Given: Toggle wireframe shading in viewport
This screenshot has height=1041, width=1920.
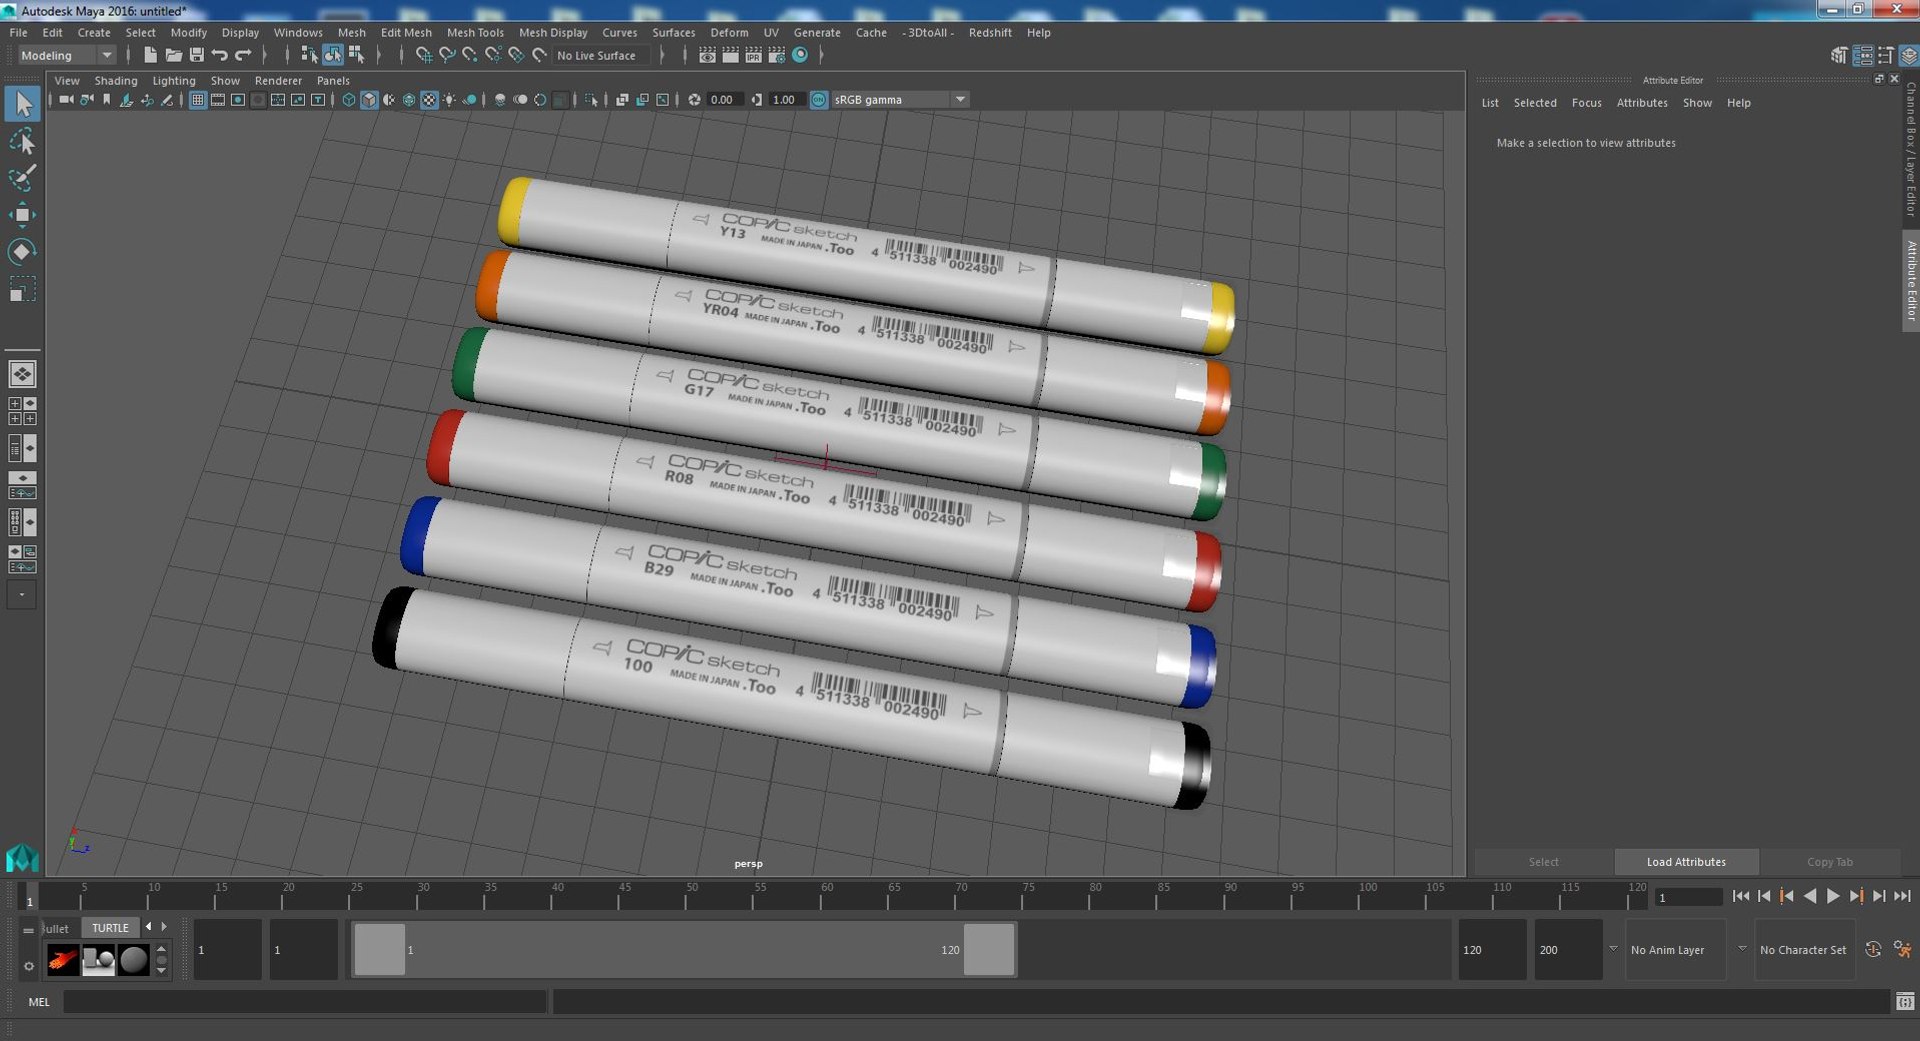Looking at the screenshot, I should click(x=348, y=100).
